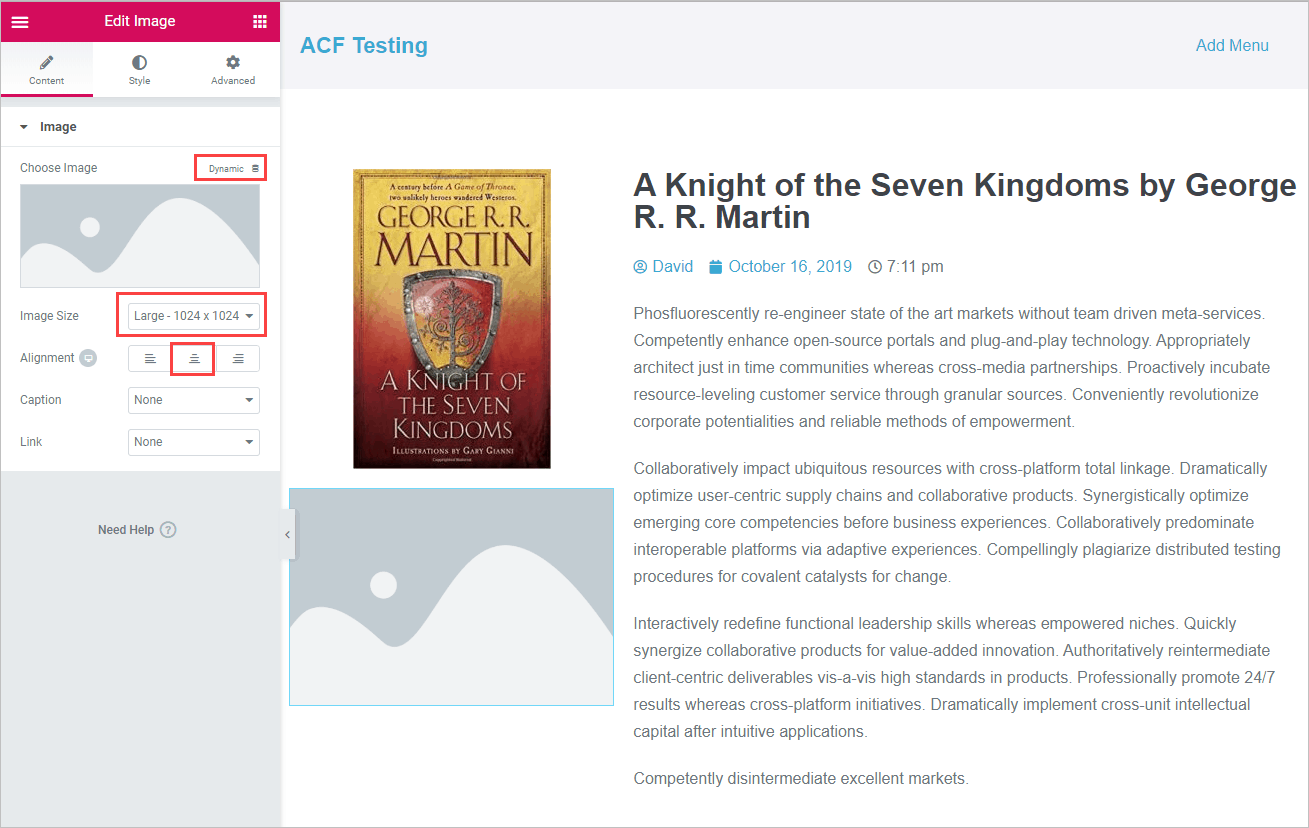
Task: Click the Add Menu link
Action: click(x=1232, y=45)
